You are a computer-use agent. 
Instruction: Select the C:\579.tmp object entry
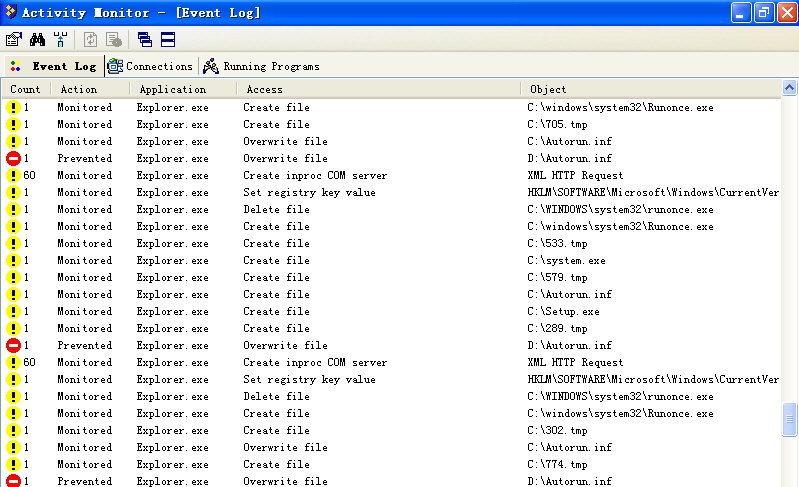coord(557,278)
